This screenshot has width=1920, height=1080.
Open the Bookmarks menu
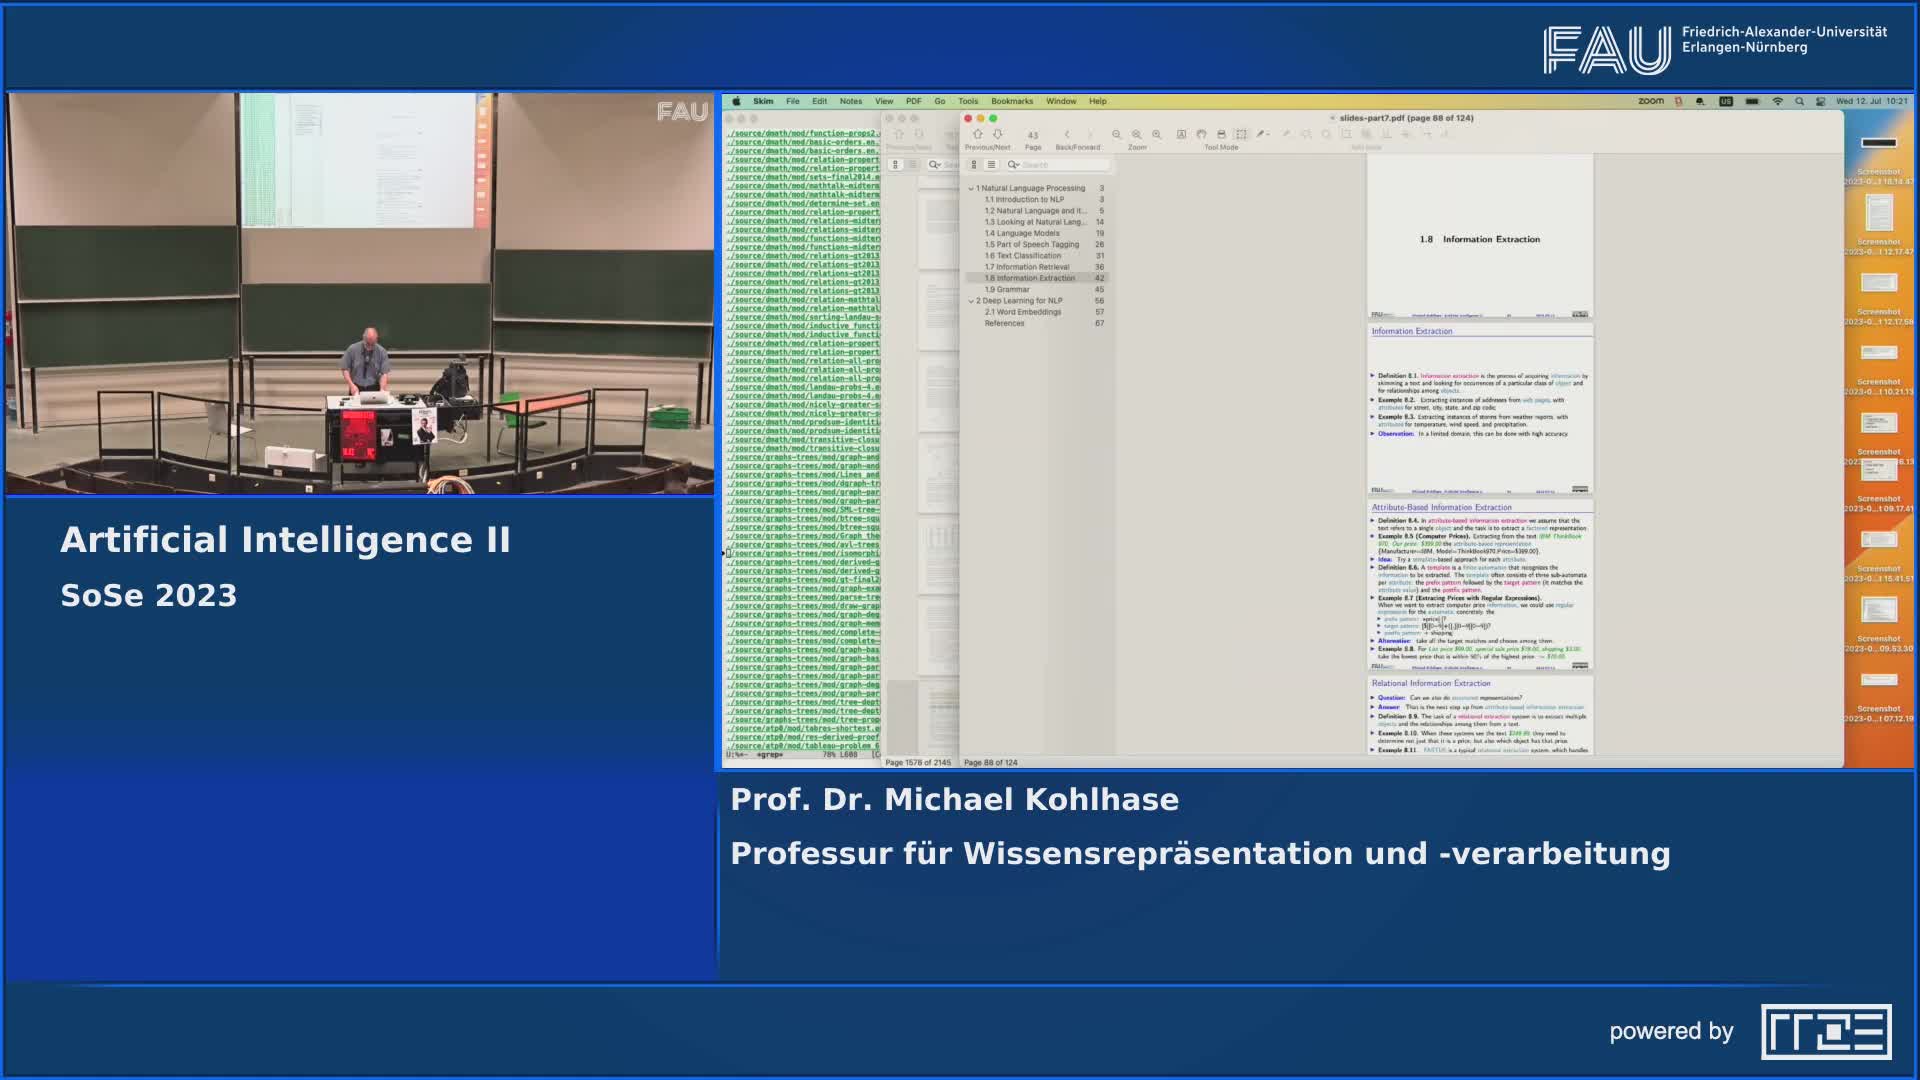click(x=1011, y=101)
